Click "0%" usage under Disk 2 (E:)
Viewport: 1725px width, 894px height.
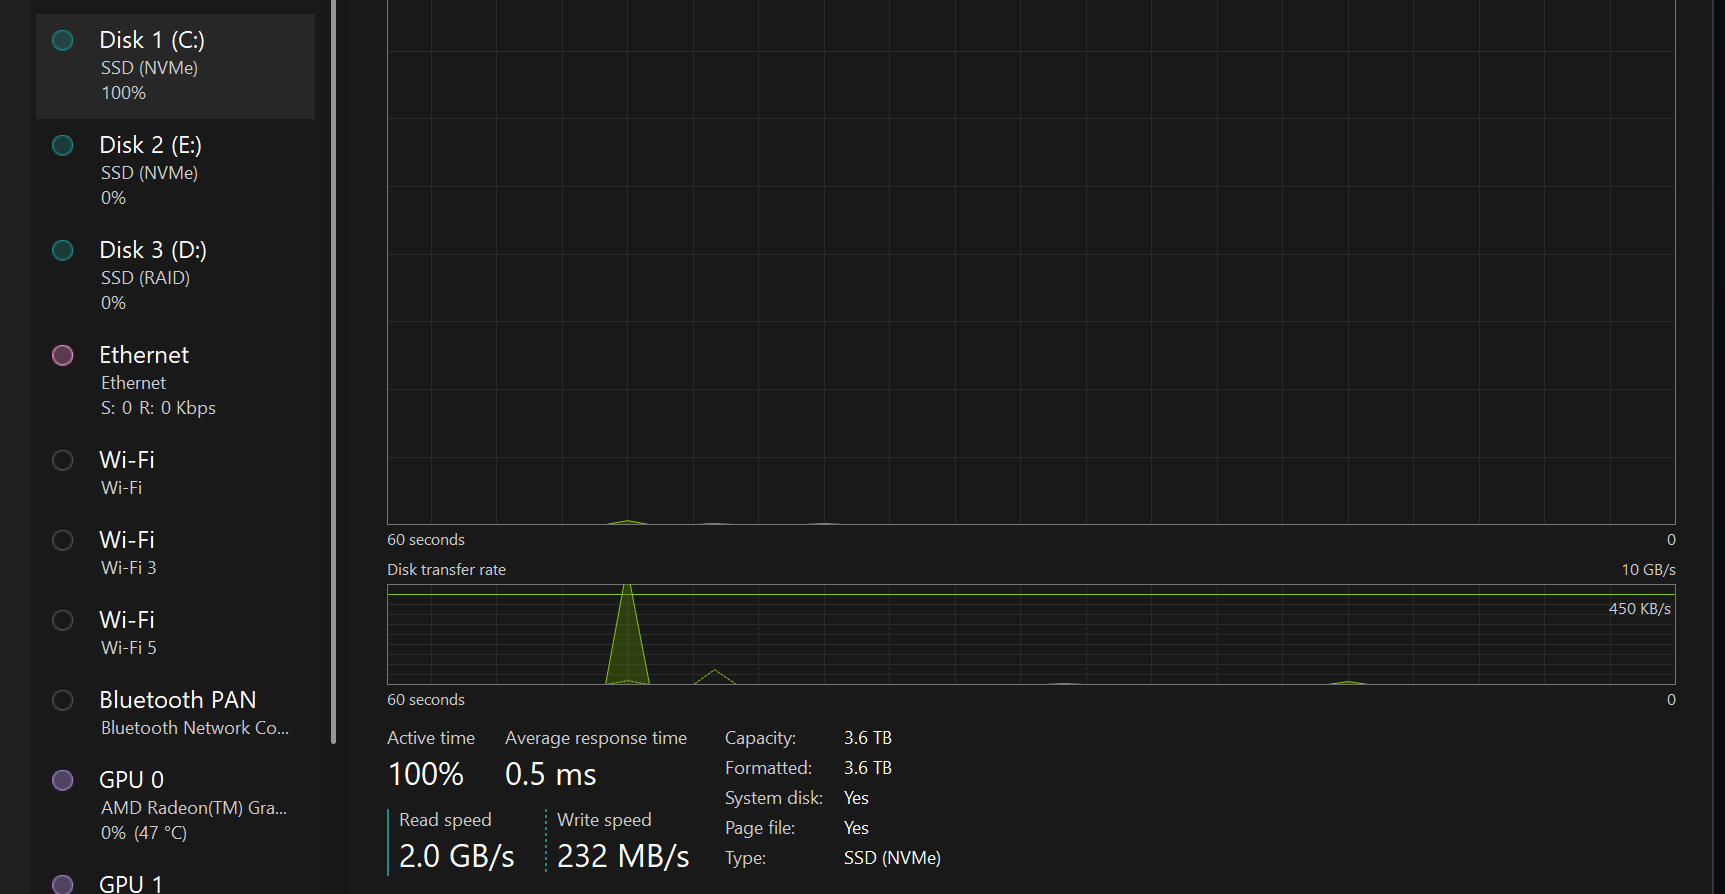pos(113,198)
